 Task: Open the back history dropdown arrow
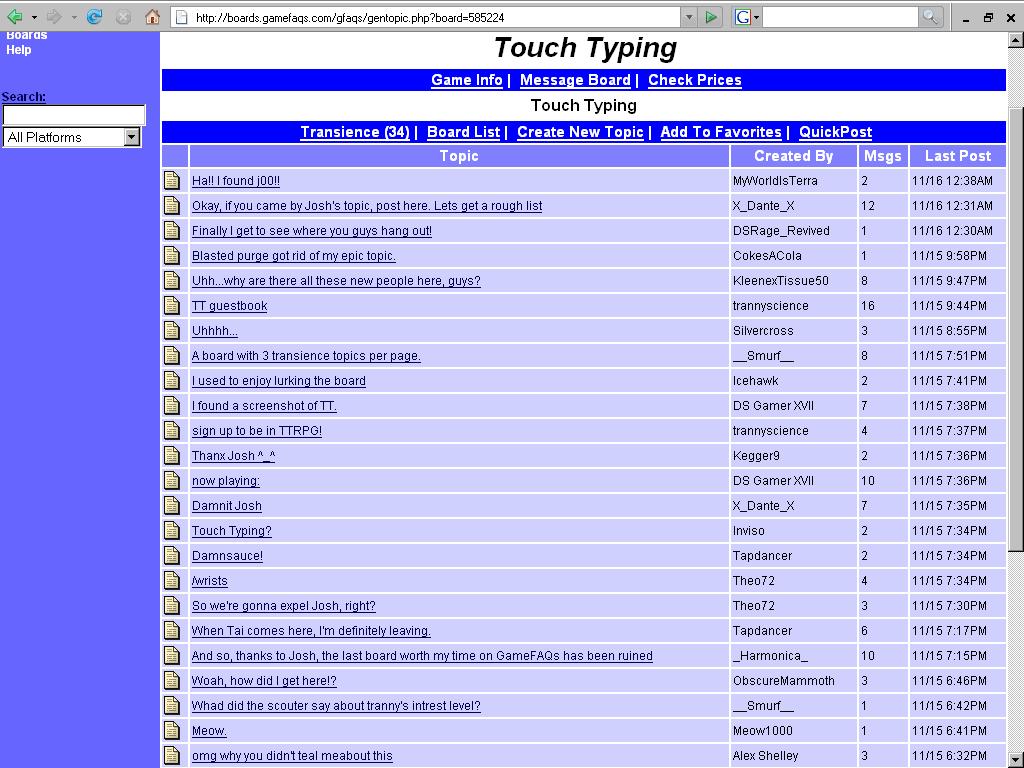34,17
